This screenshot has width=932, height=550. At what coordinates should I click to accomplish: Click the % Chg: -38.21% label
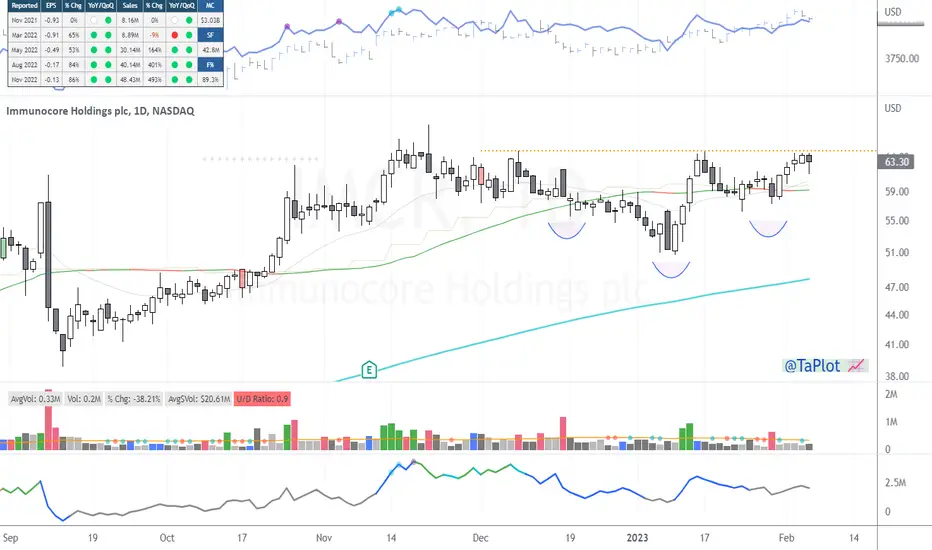[134, 399]
